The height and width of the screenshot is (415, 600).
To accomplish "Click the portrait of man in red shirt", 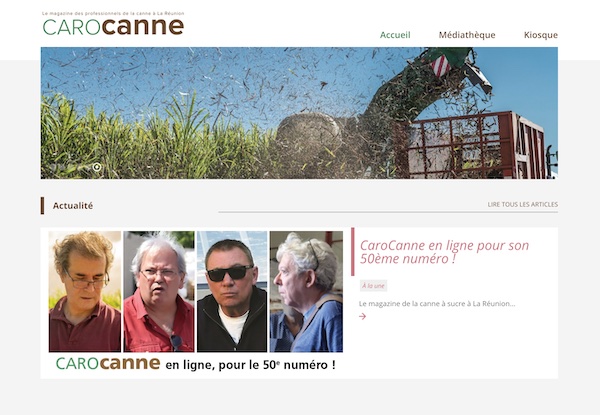I will (x=159, y=291).
